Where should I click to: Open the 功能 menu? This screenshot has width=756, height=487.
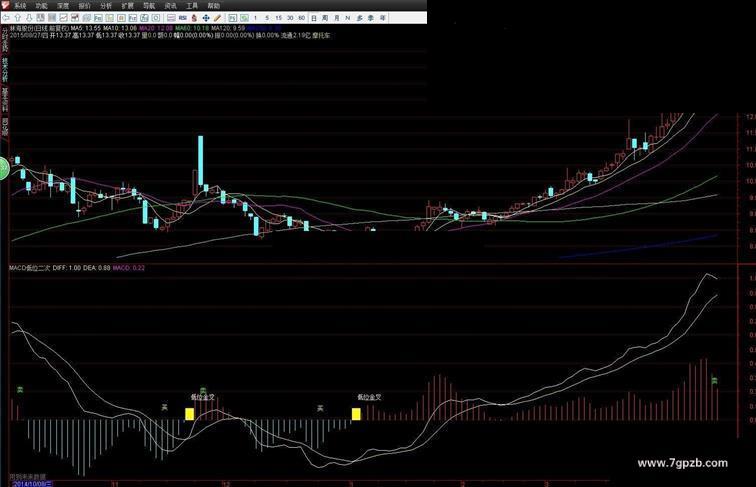coord(41,6)
